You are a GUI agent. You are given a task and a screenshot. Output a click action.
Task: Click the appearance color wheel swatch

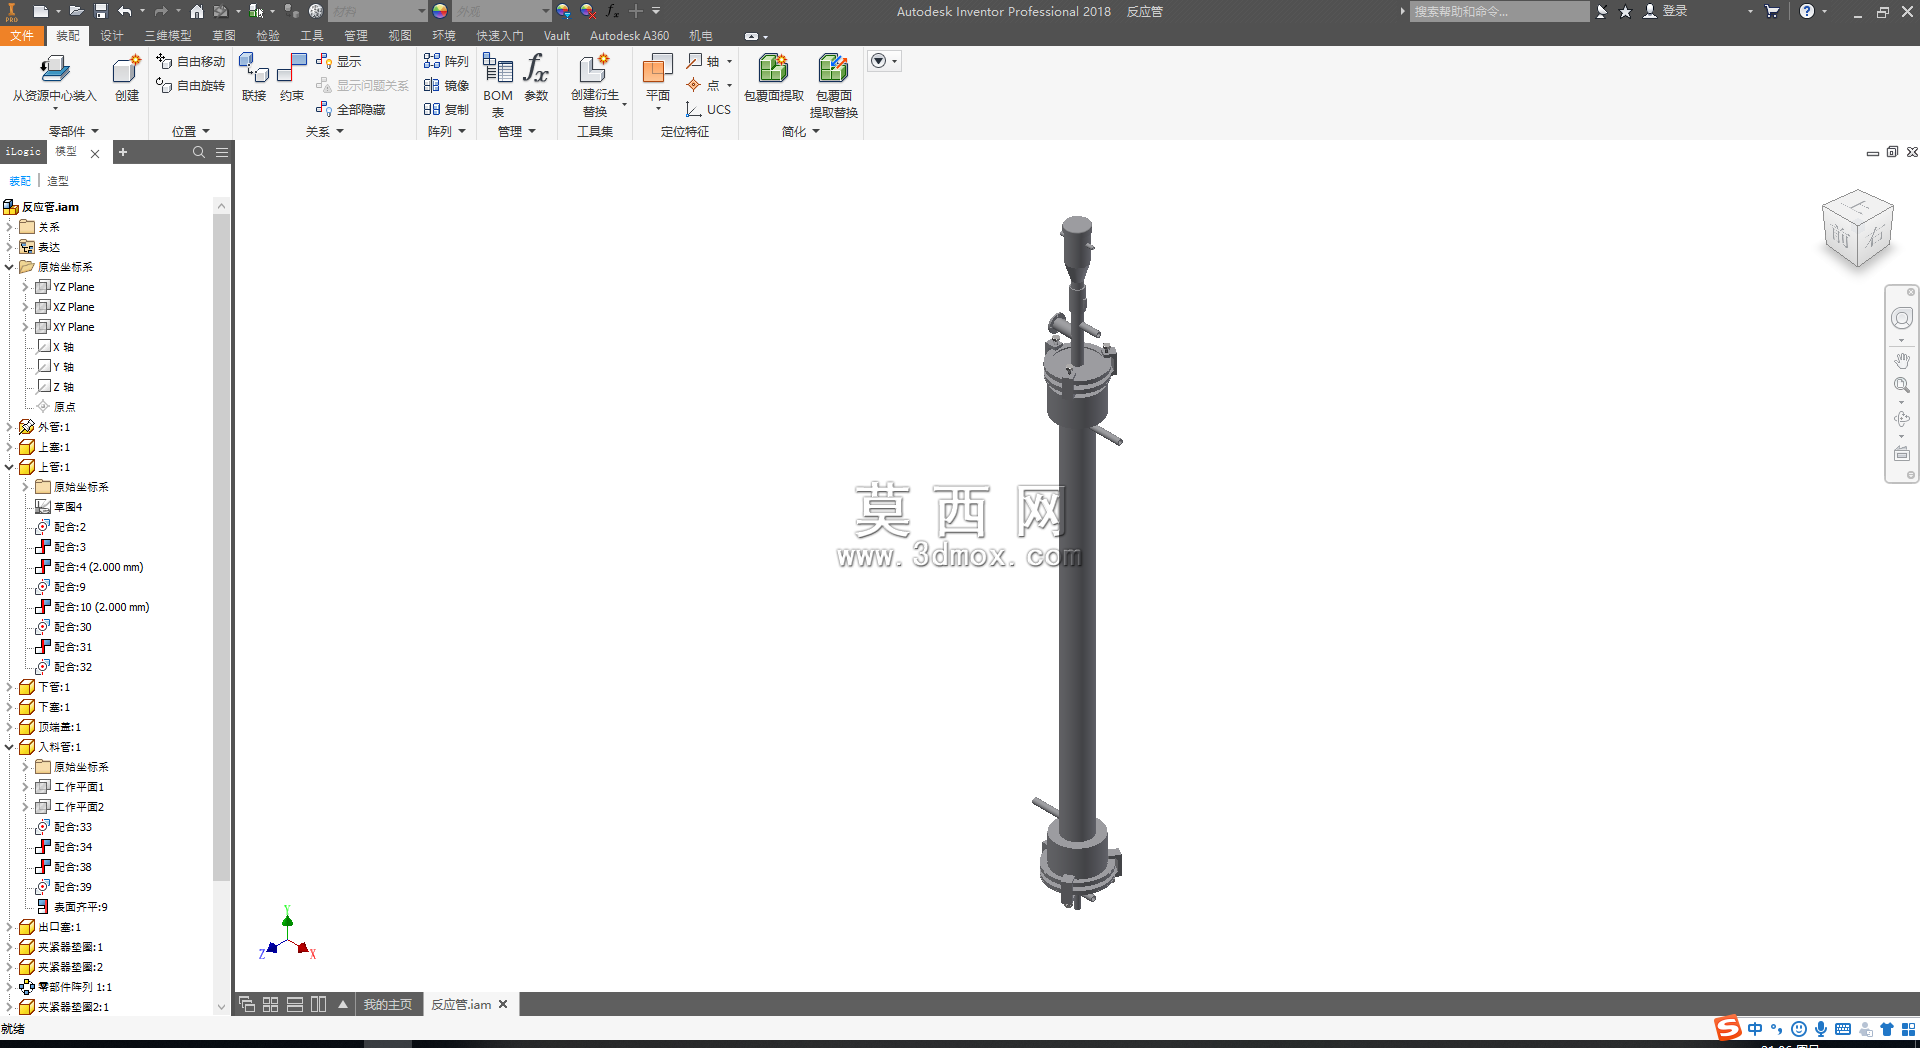pos(440,11)
